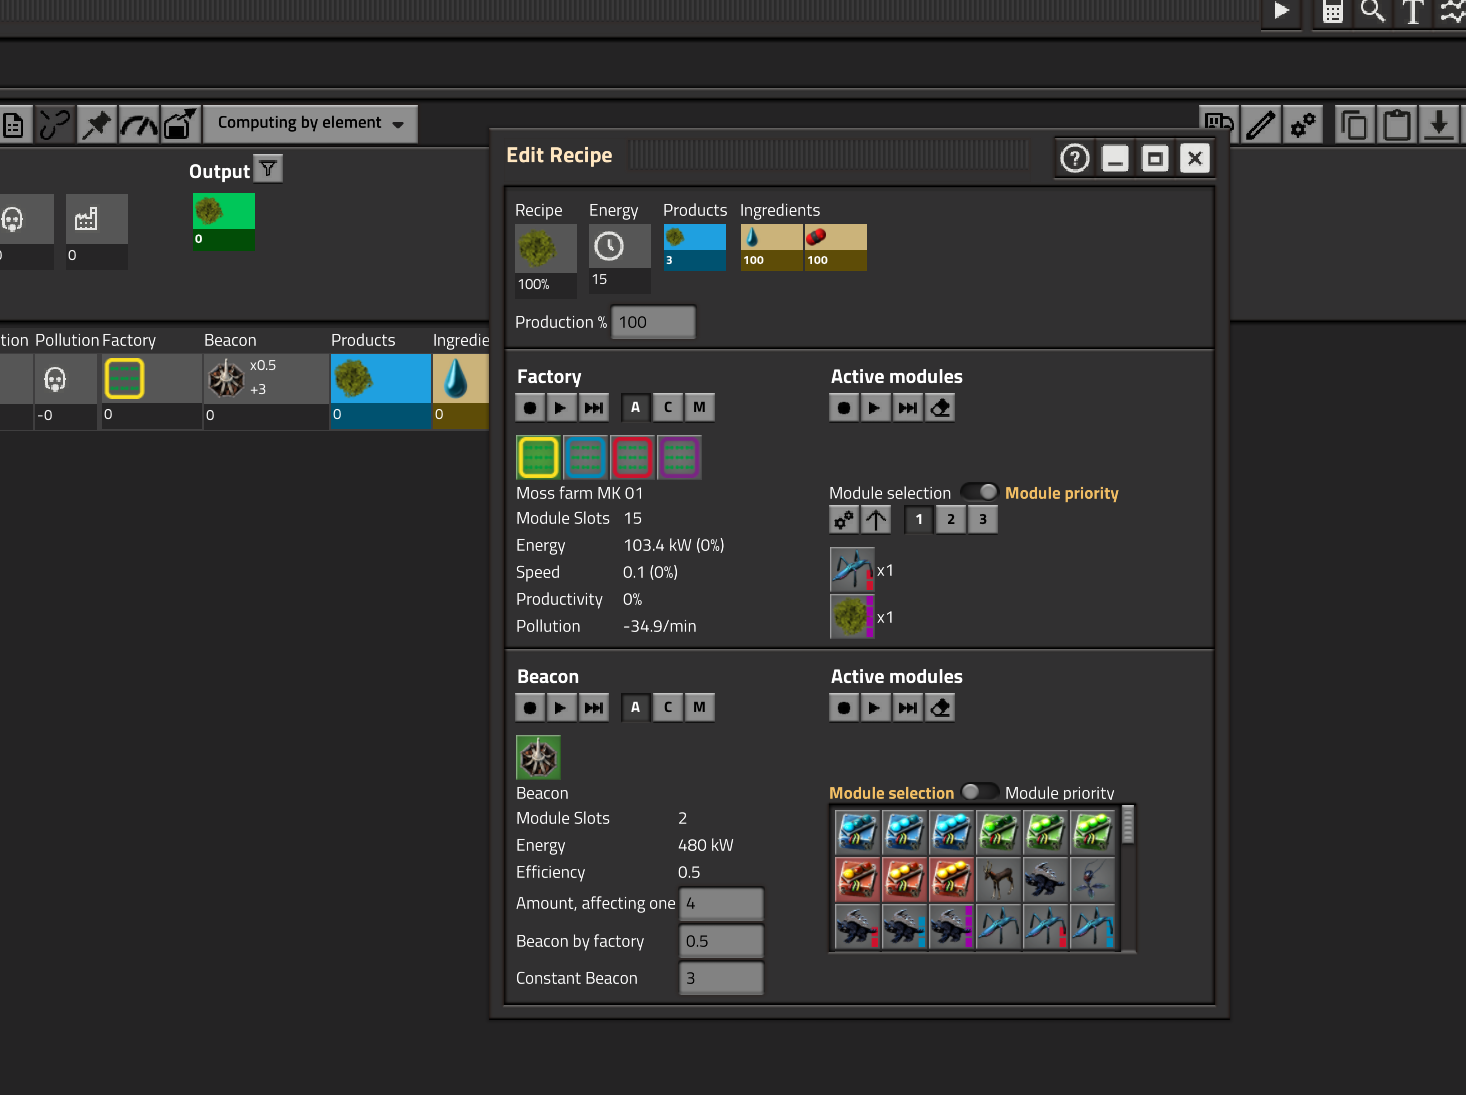Viewport: 1466px width, 1095px height.
Task: Open the Computing by element dropdown
Action: click(310, 123)
